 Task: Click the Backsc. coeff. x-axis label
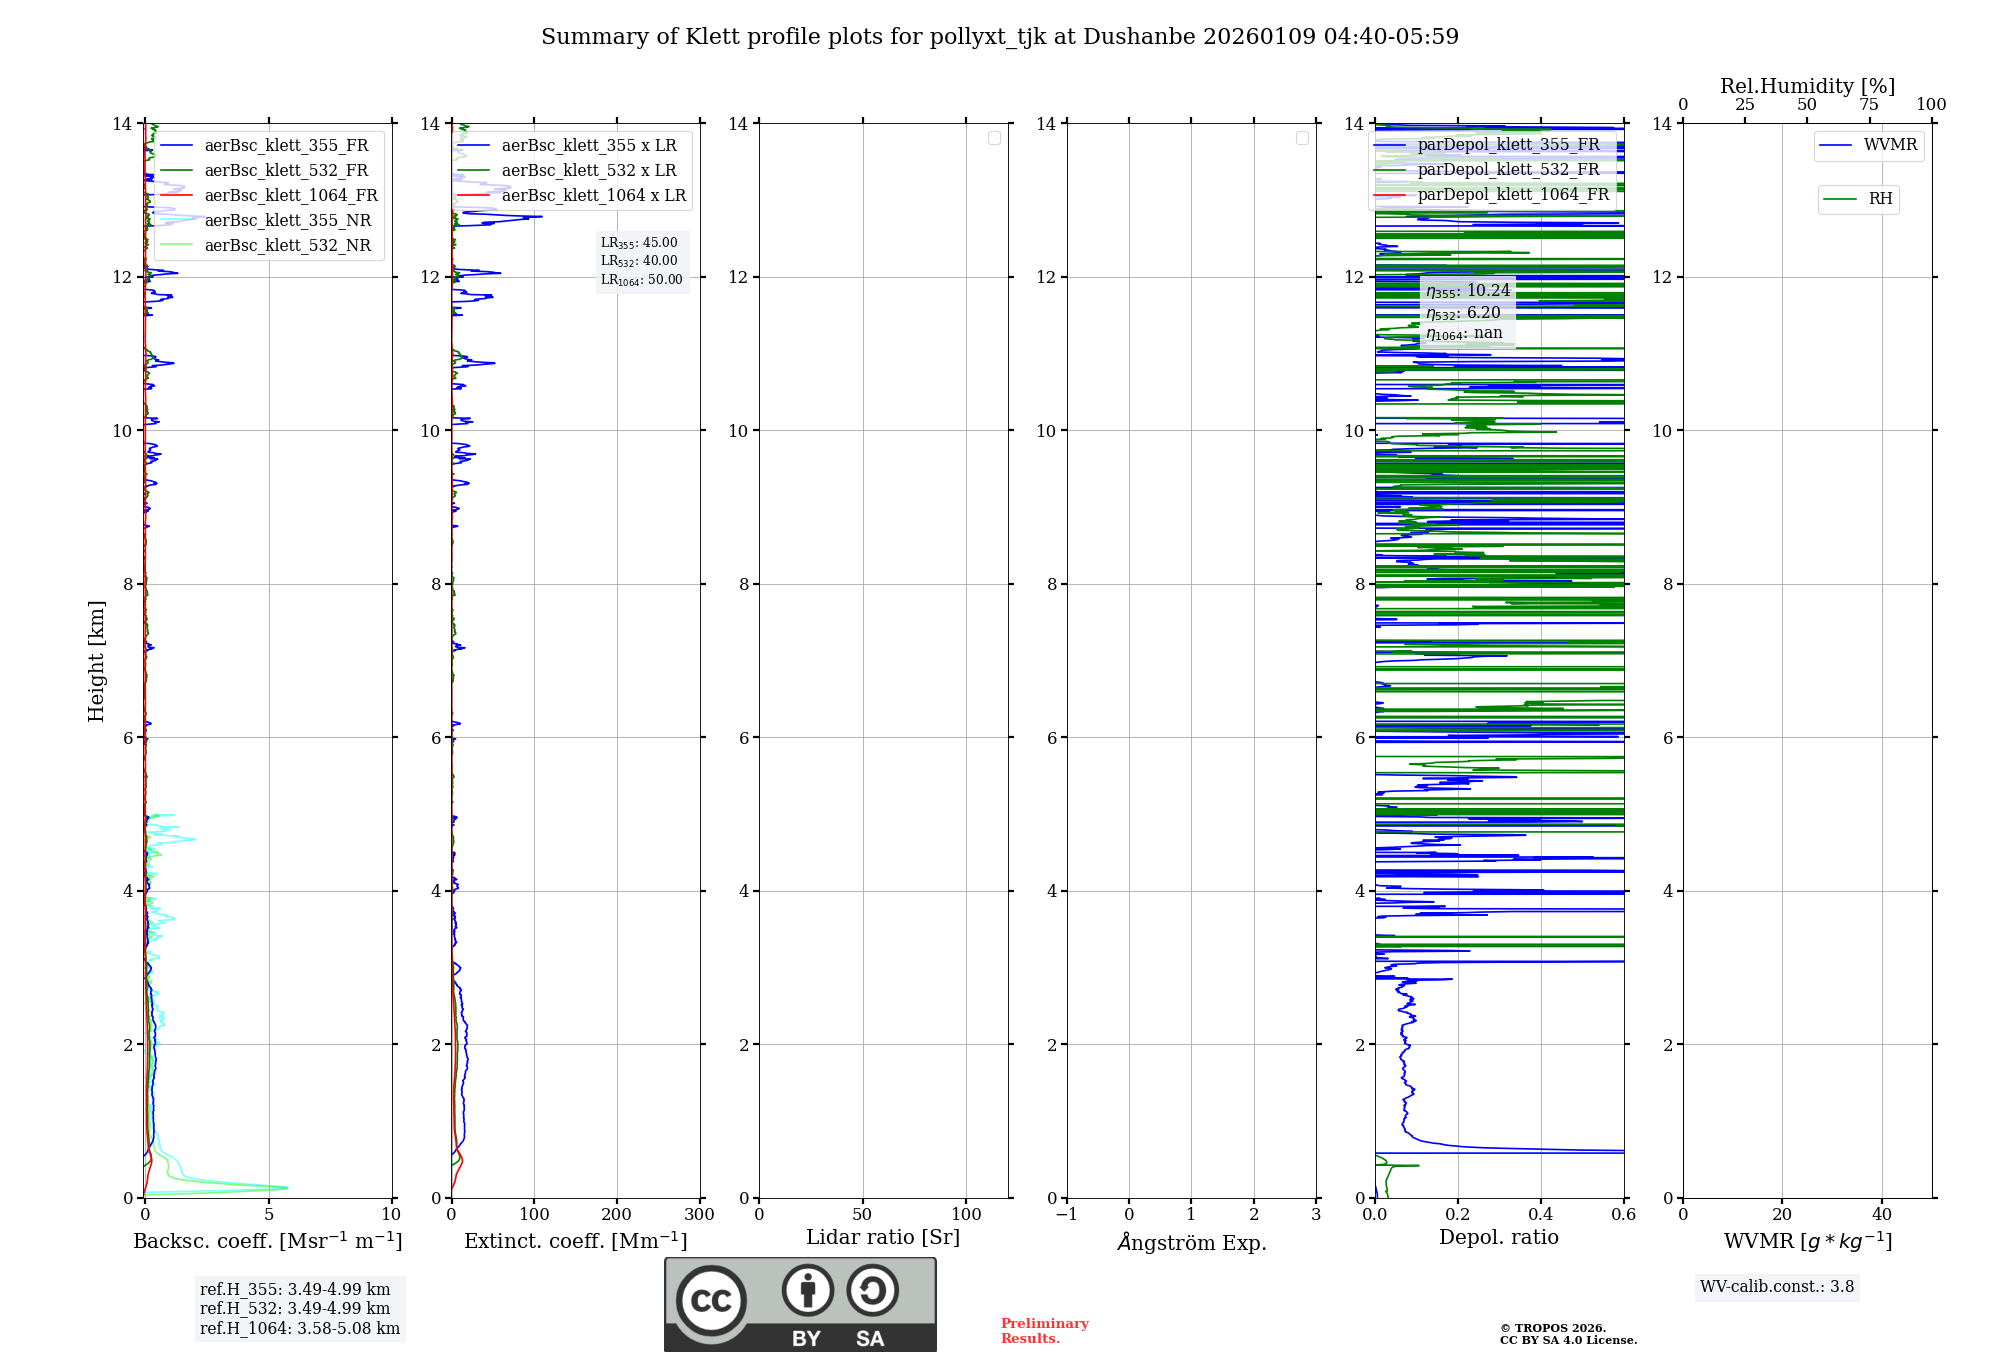[x=267, y=1242]
